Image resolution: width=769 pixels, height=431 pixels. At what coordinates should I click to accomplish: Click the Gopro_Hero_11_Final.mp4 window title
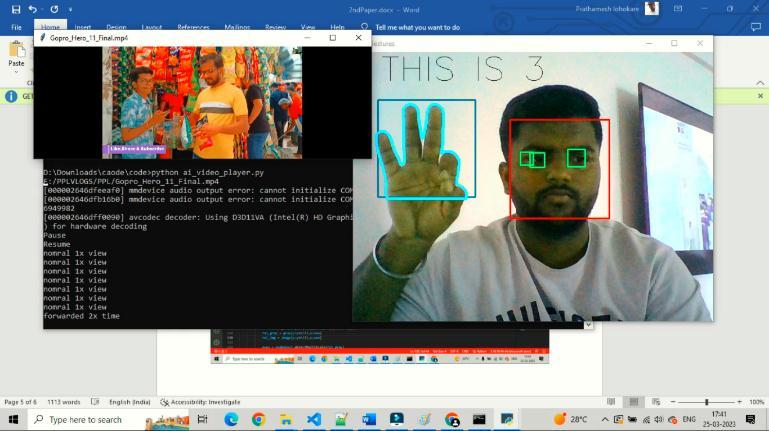click(x=89, y=38)
